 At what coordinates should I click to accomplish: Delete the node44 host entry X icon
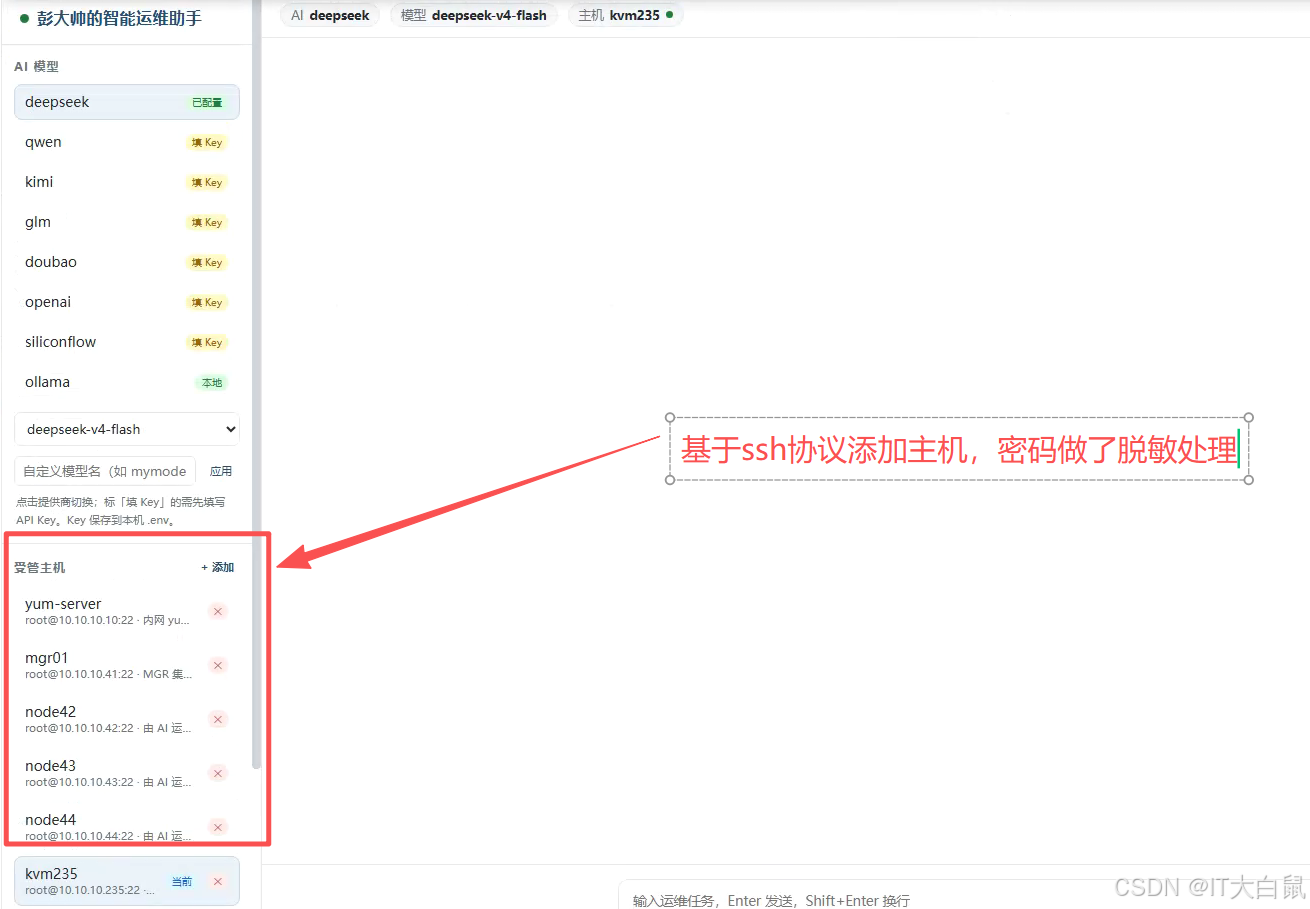[218, 827]
